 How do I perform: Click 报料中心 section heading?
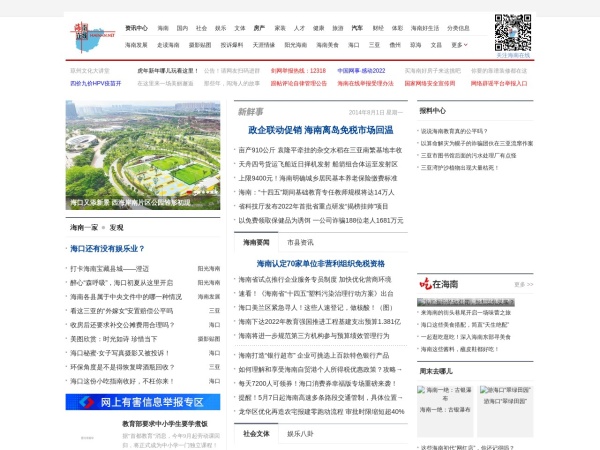click(432, 111)
